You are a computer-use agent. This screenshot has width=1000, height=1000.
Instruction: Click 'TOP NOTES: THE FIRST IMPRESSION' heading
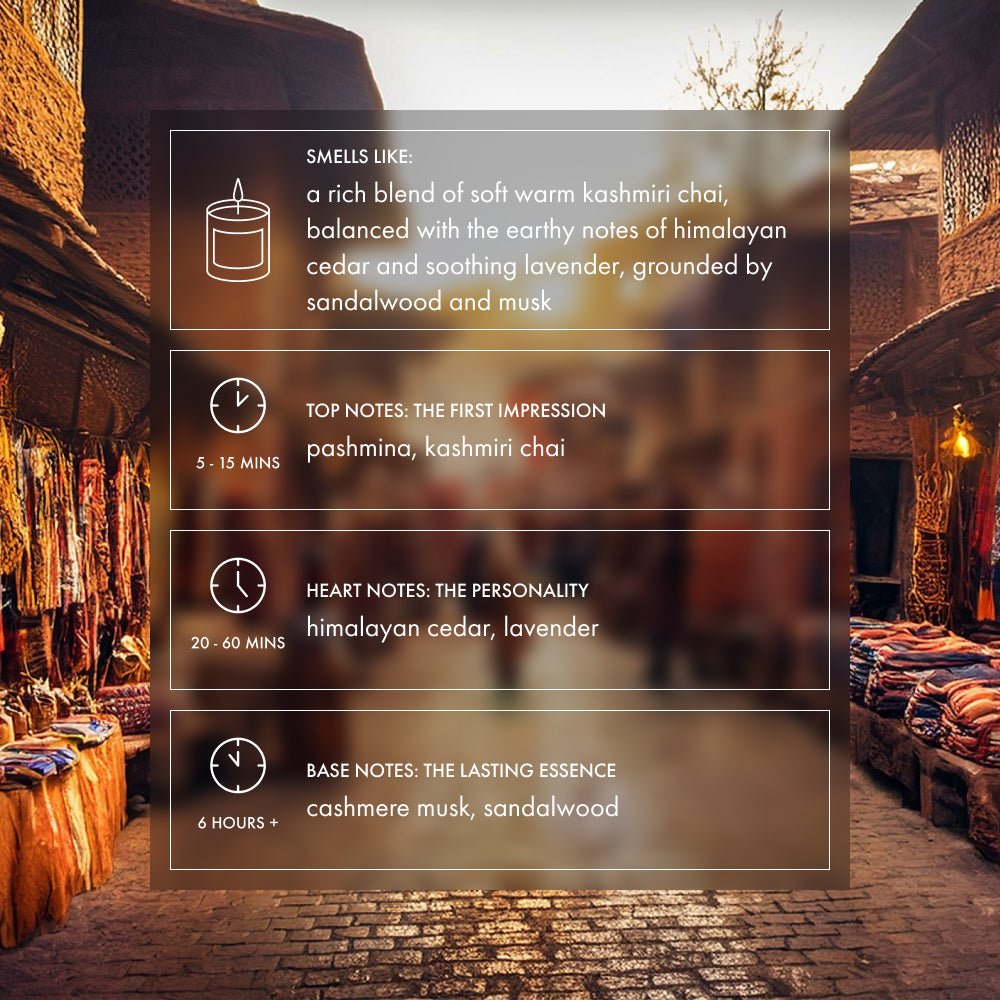coord(456,410)
